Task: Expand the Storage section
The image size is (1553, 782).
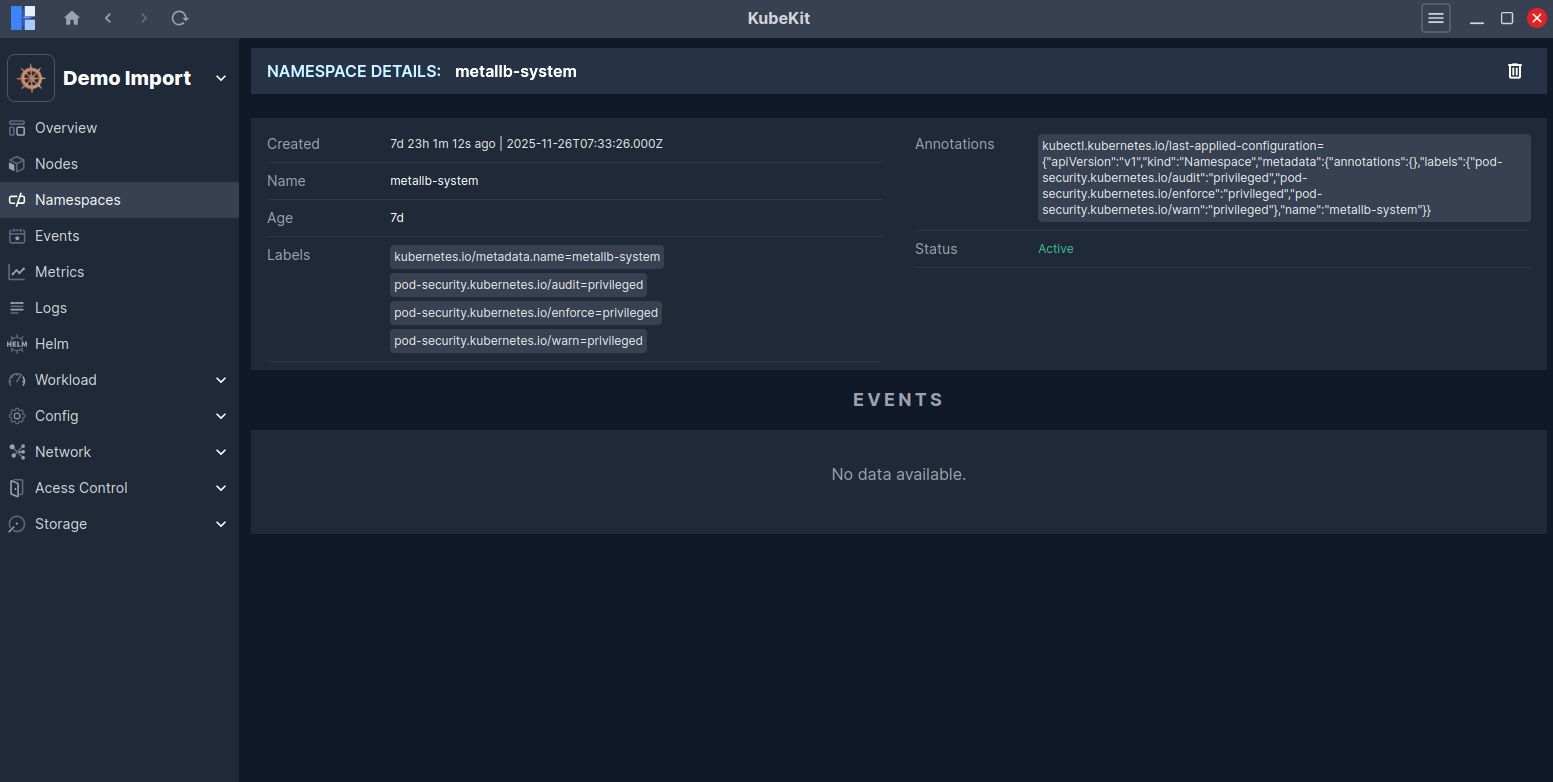Action: 60,523
